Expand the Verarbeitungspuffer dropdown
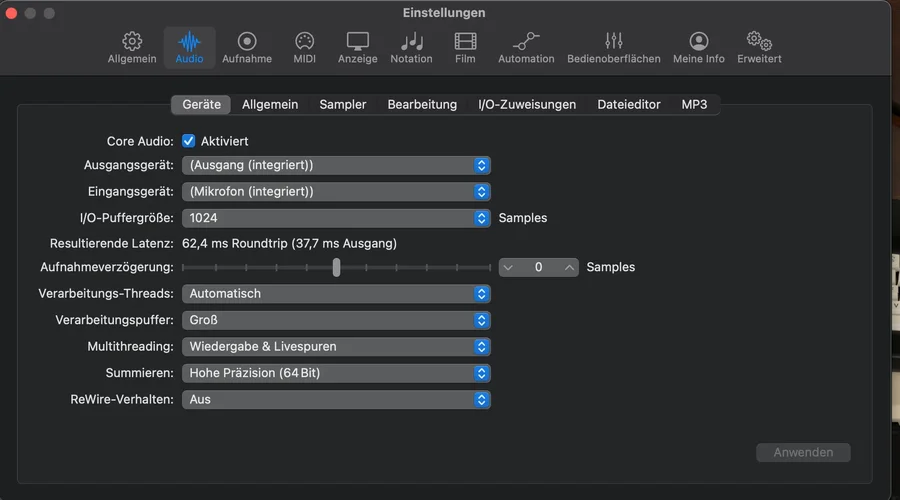Image resolution: width=900 pixels, height=500 pixels. [x=336, y=320]
